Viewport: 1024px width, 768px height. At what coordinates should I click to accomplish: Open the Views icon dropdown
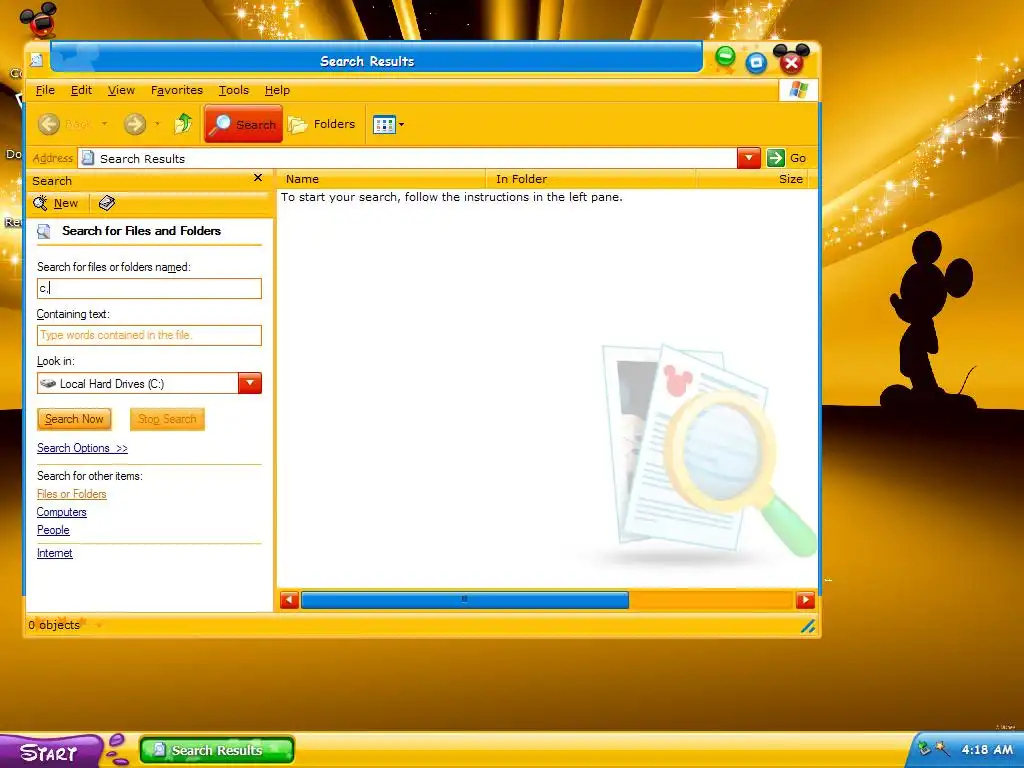coord(388,124)
